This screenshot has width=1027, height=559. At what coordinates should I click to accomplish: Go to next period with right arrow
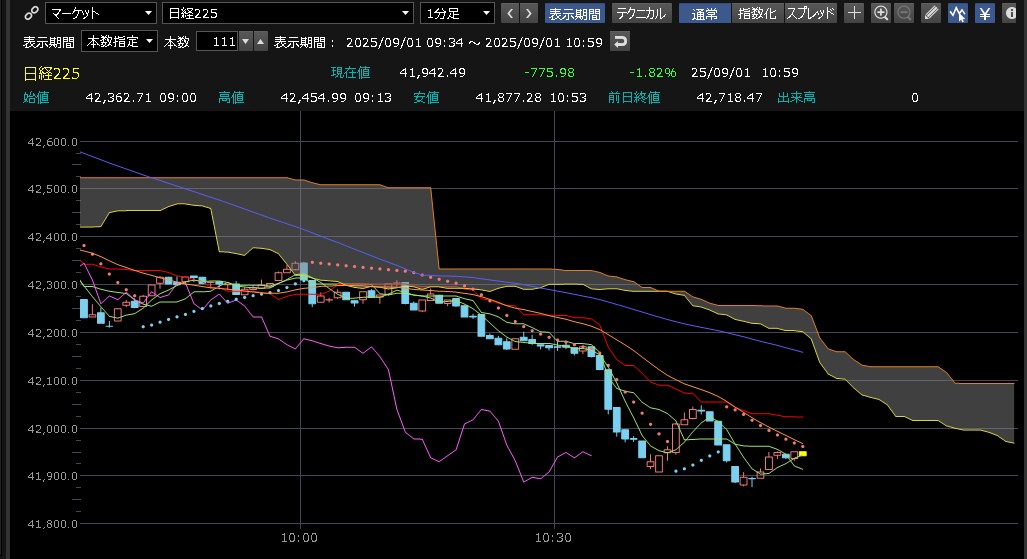pos(529,13)
